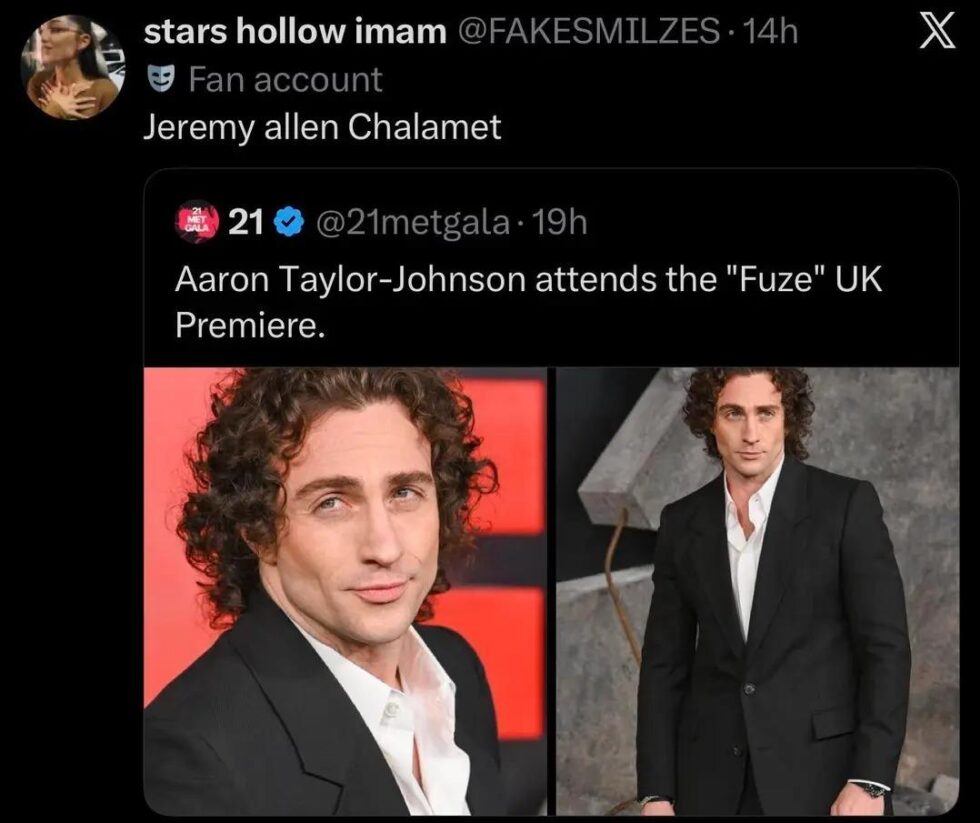Select the "Jeremy allen Chalamet" tweet text
The width and height of the screenshot is (980, 823).
pyautogui.click(x=321, y=128)
